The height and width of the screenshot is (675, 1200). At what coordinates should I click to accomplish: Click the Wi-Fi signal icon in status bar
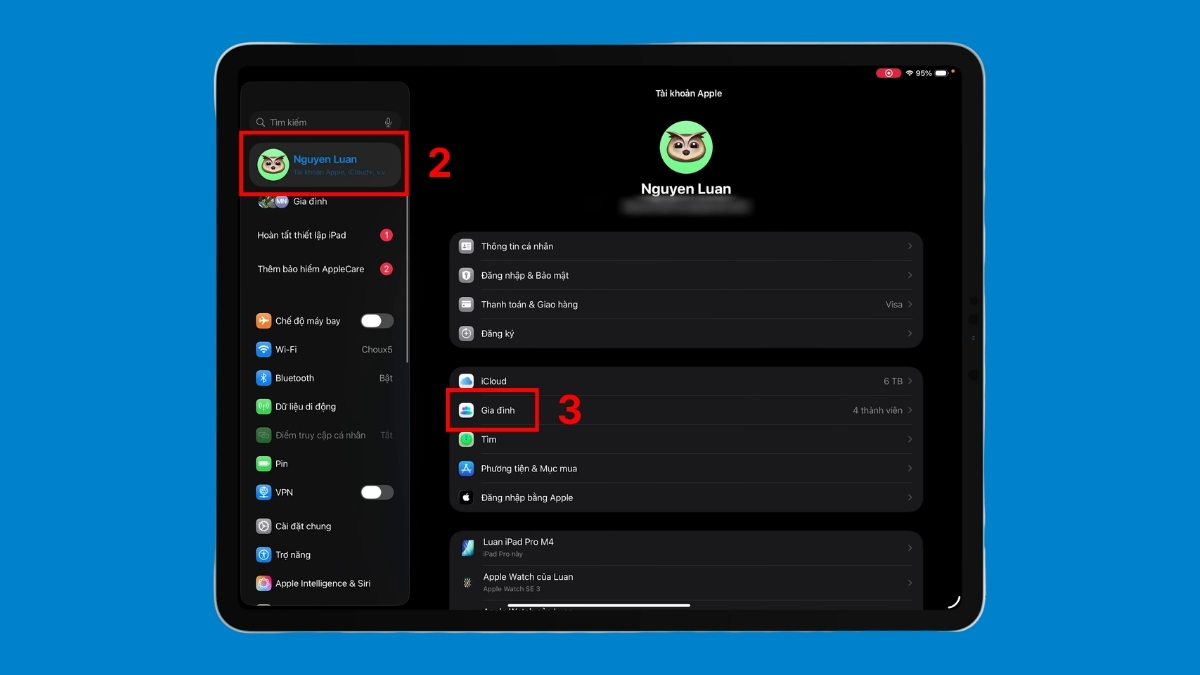click(910, 73)
